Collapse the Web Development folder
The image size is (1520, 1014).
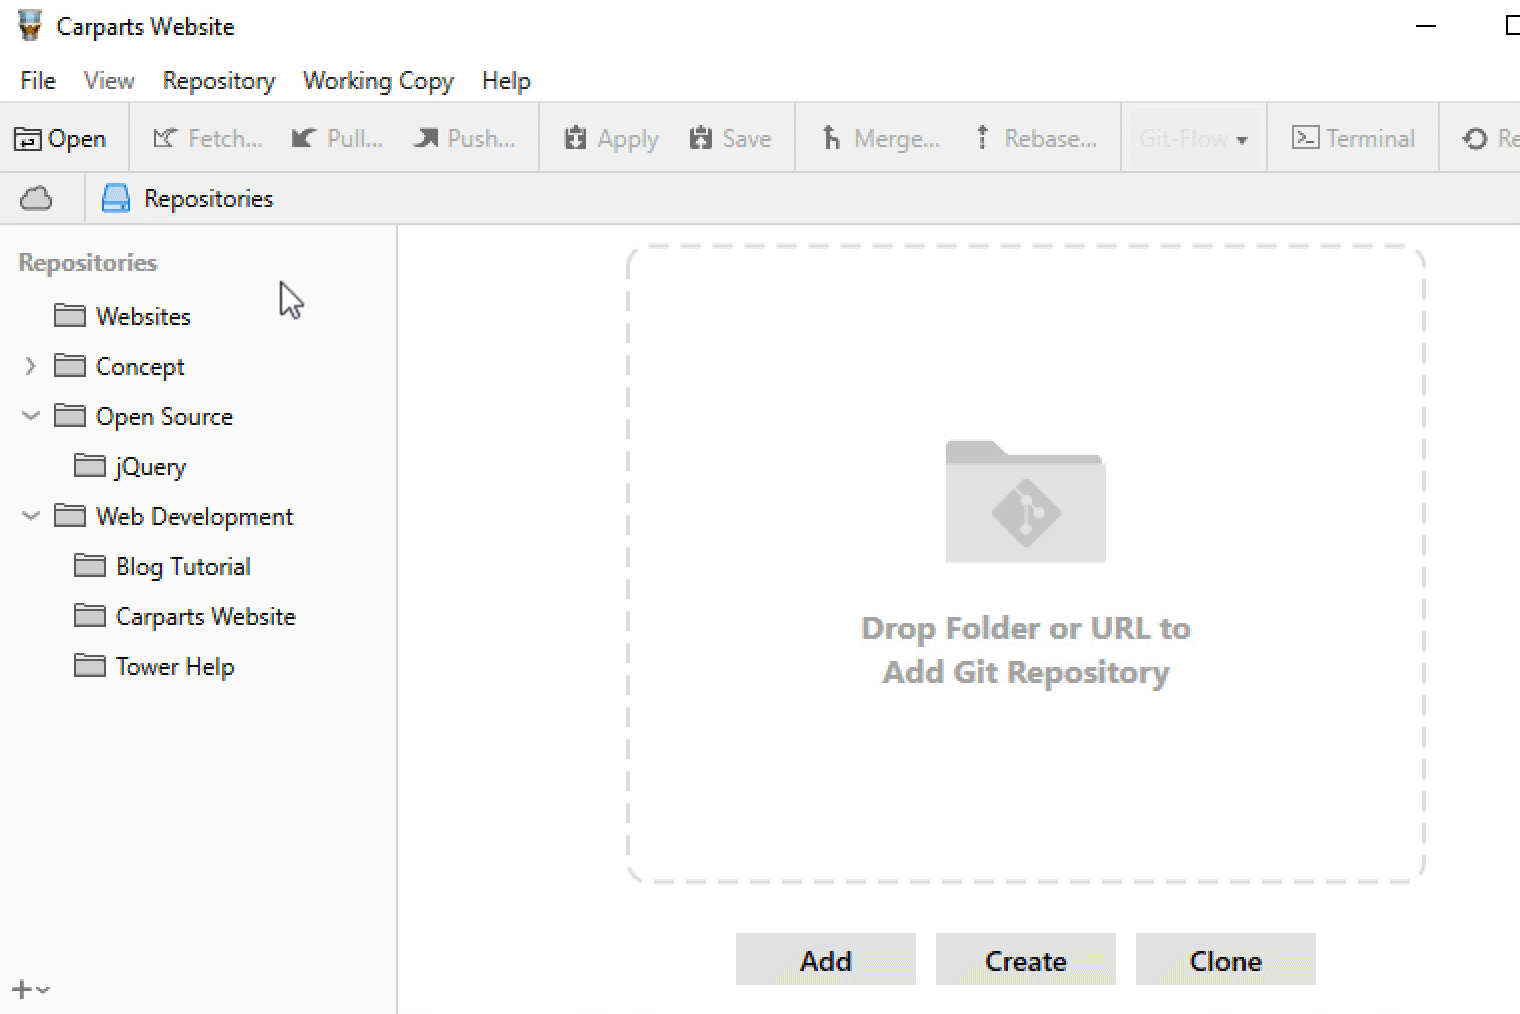[30, 516]
